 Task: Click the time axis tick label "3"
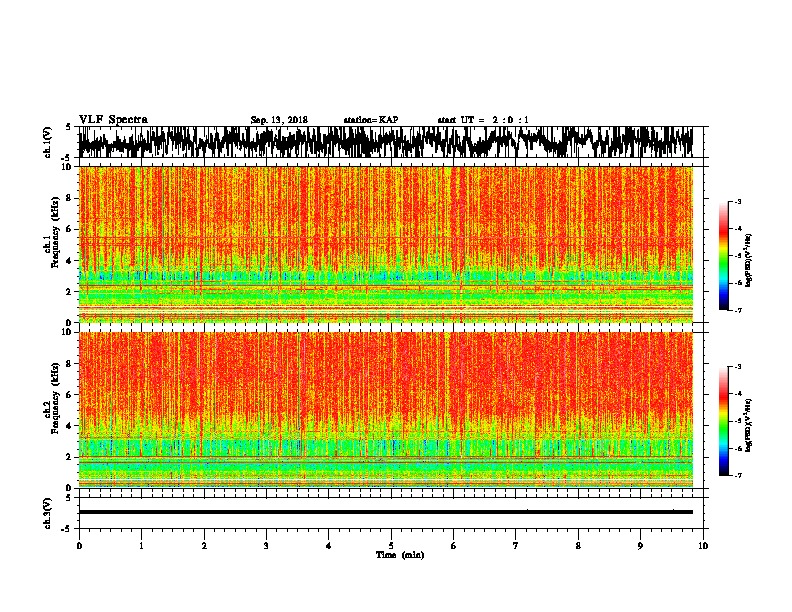266,546
